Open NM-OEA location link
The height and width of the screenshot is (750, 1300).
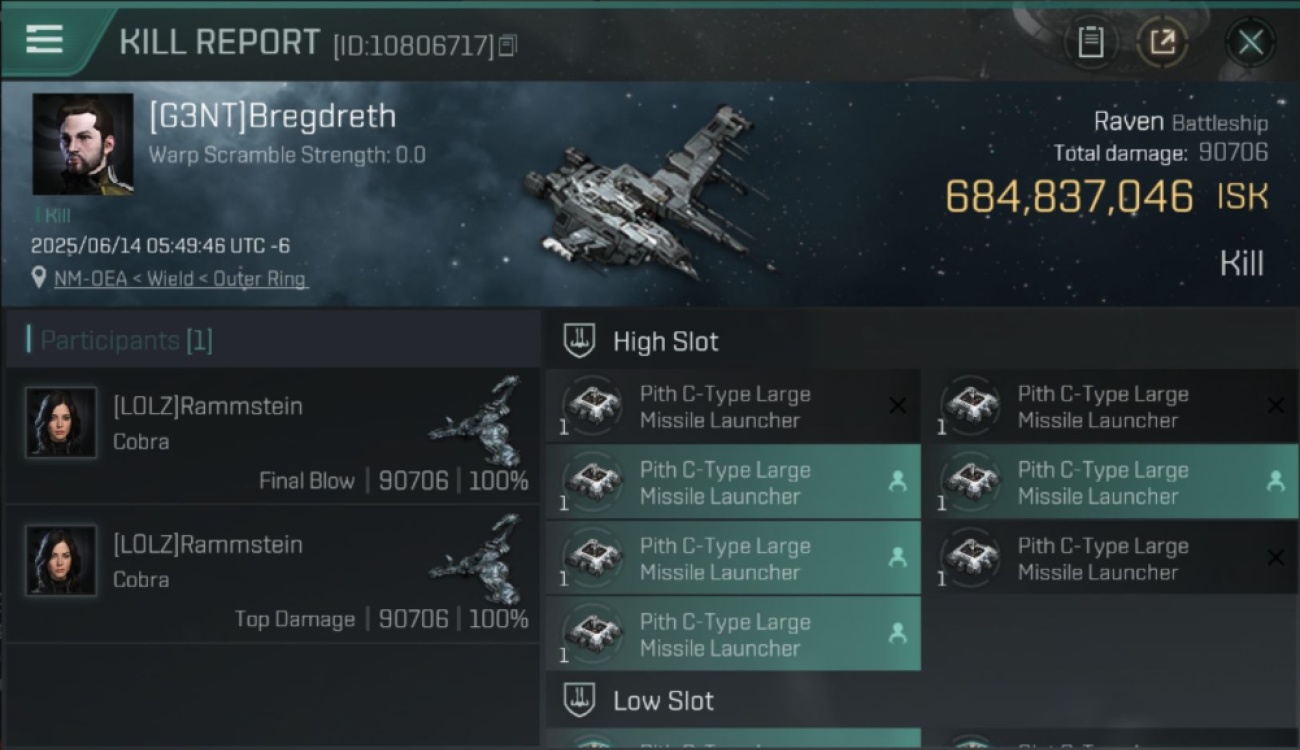point(181,279)
